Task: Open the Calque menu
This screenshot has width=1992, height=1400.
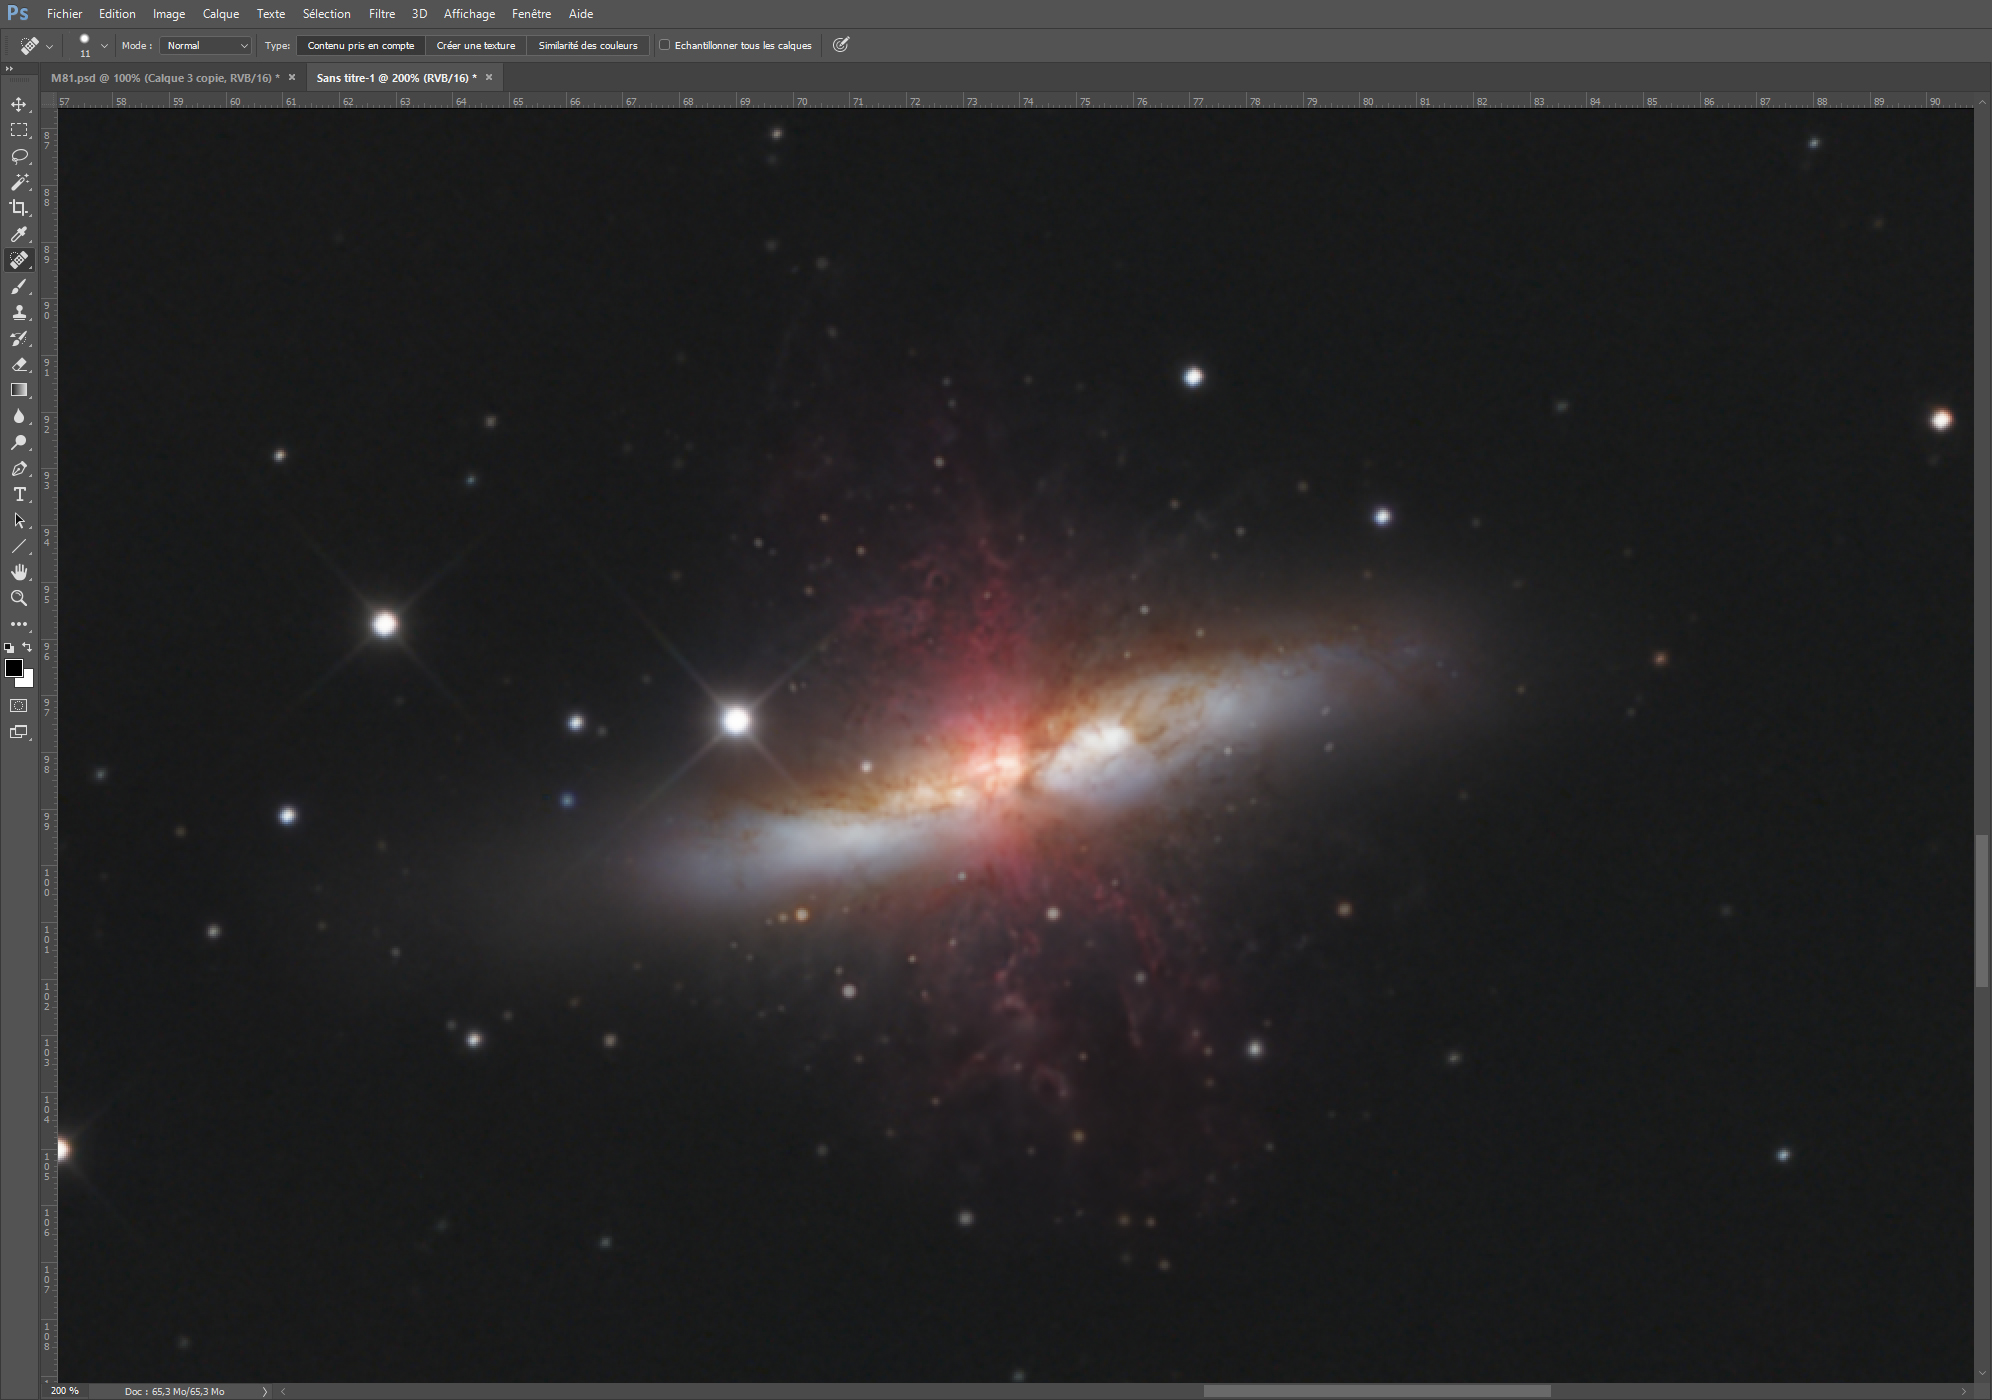Action: pos(221,14)
